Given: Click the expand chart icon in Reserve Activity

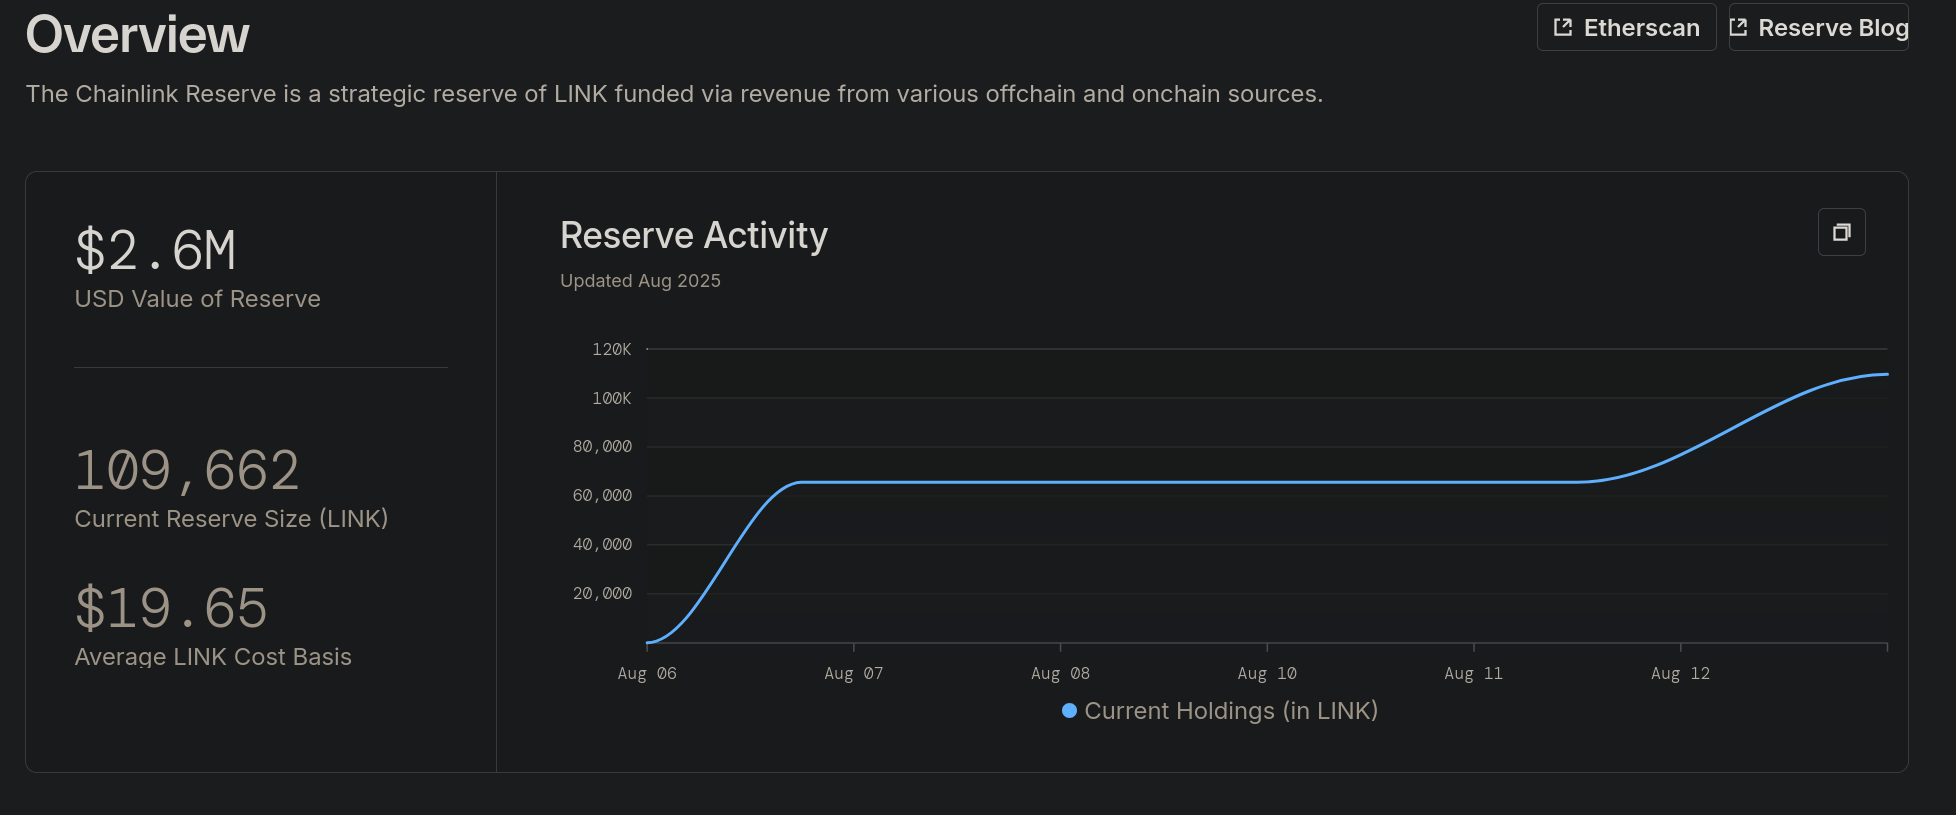Looking at the screenshot, I should (1841, 232).
